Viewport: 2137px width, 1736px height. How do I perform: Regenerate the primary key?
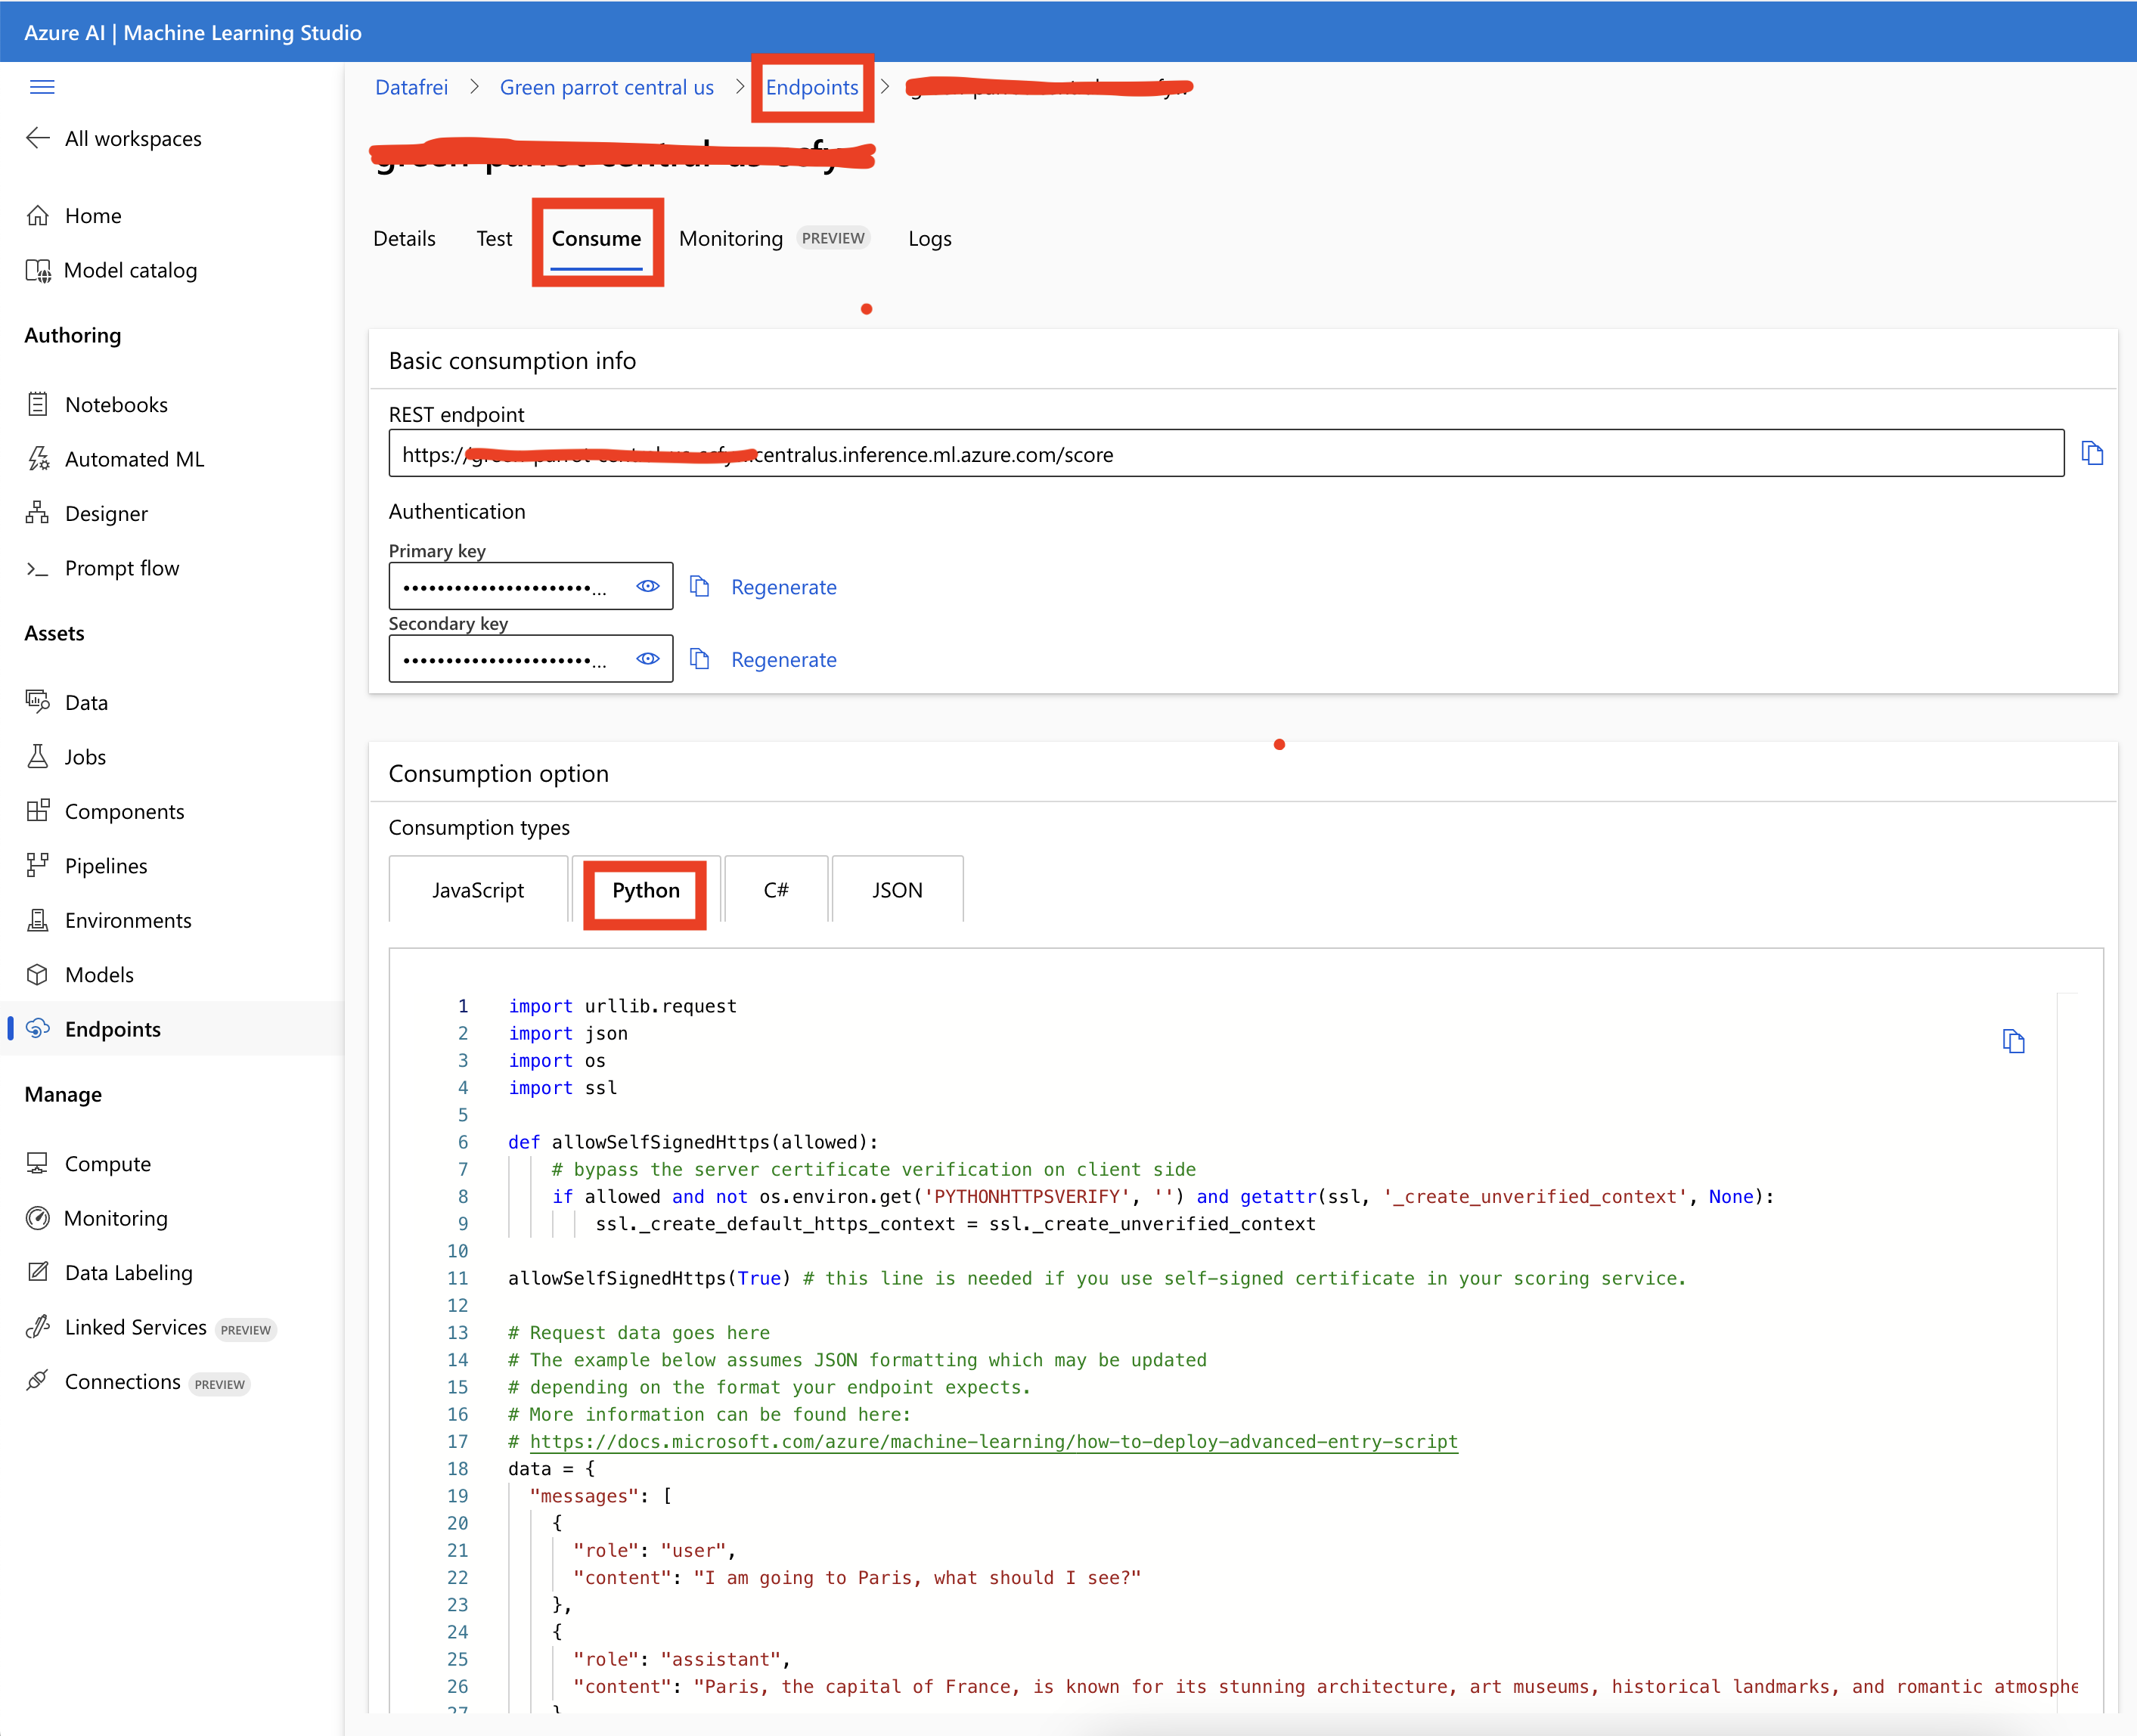pyautogui.click(x=784, y=587)
